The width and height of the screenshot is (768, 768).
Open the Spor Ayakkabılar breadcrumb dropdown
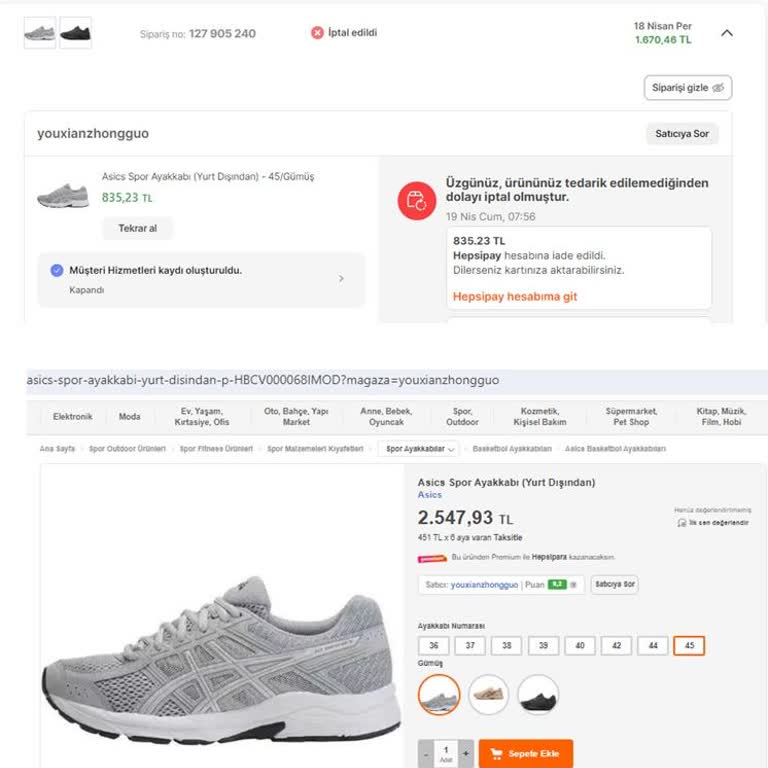tap(418, 449)
